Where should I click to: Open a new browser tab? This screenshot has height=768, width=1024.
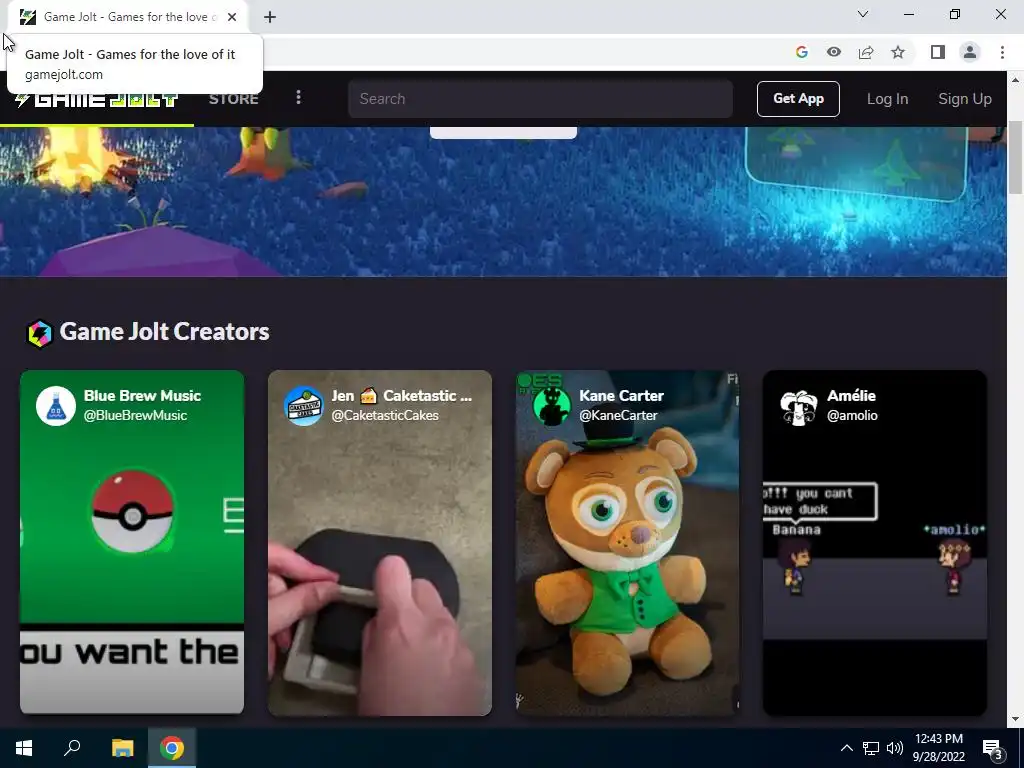[x=270, y=17]
